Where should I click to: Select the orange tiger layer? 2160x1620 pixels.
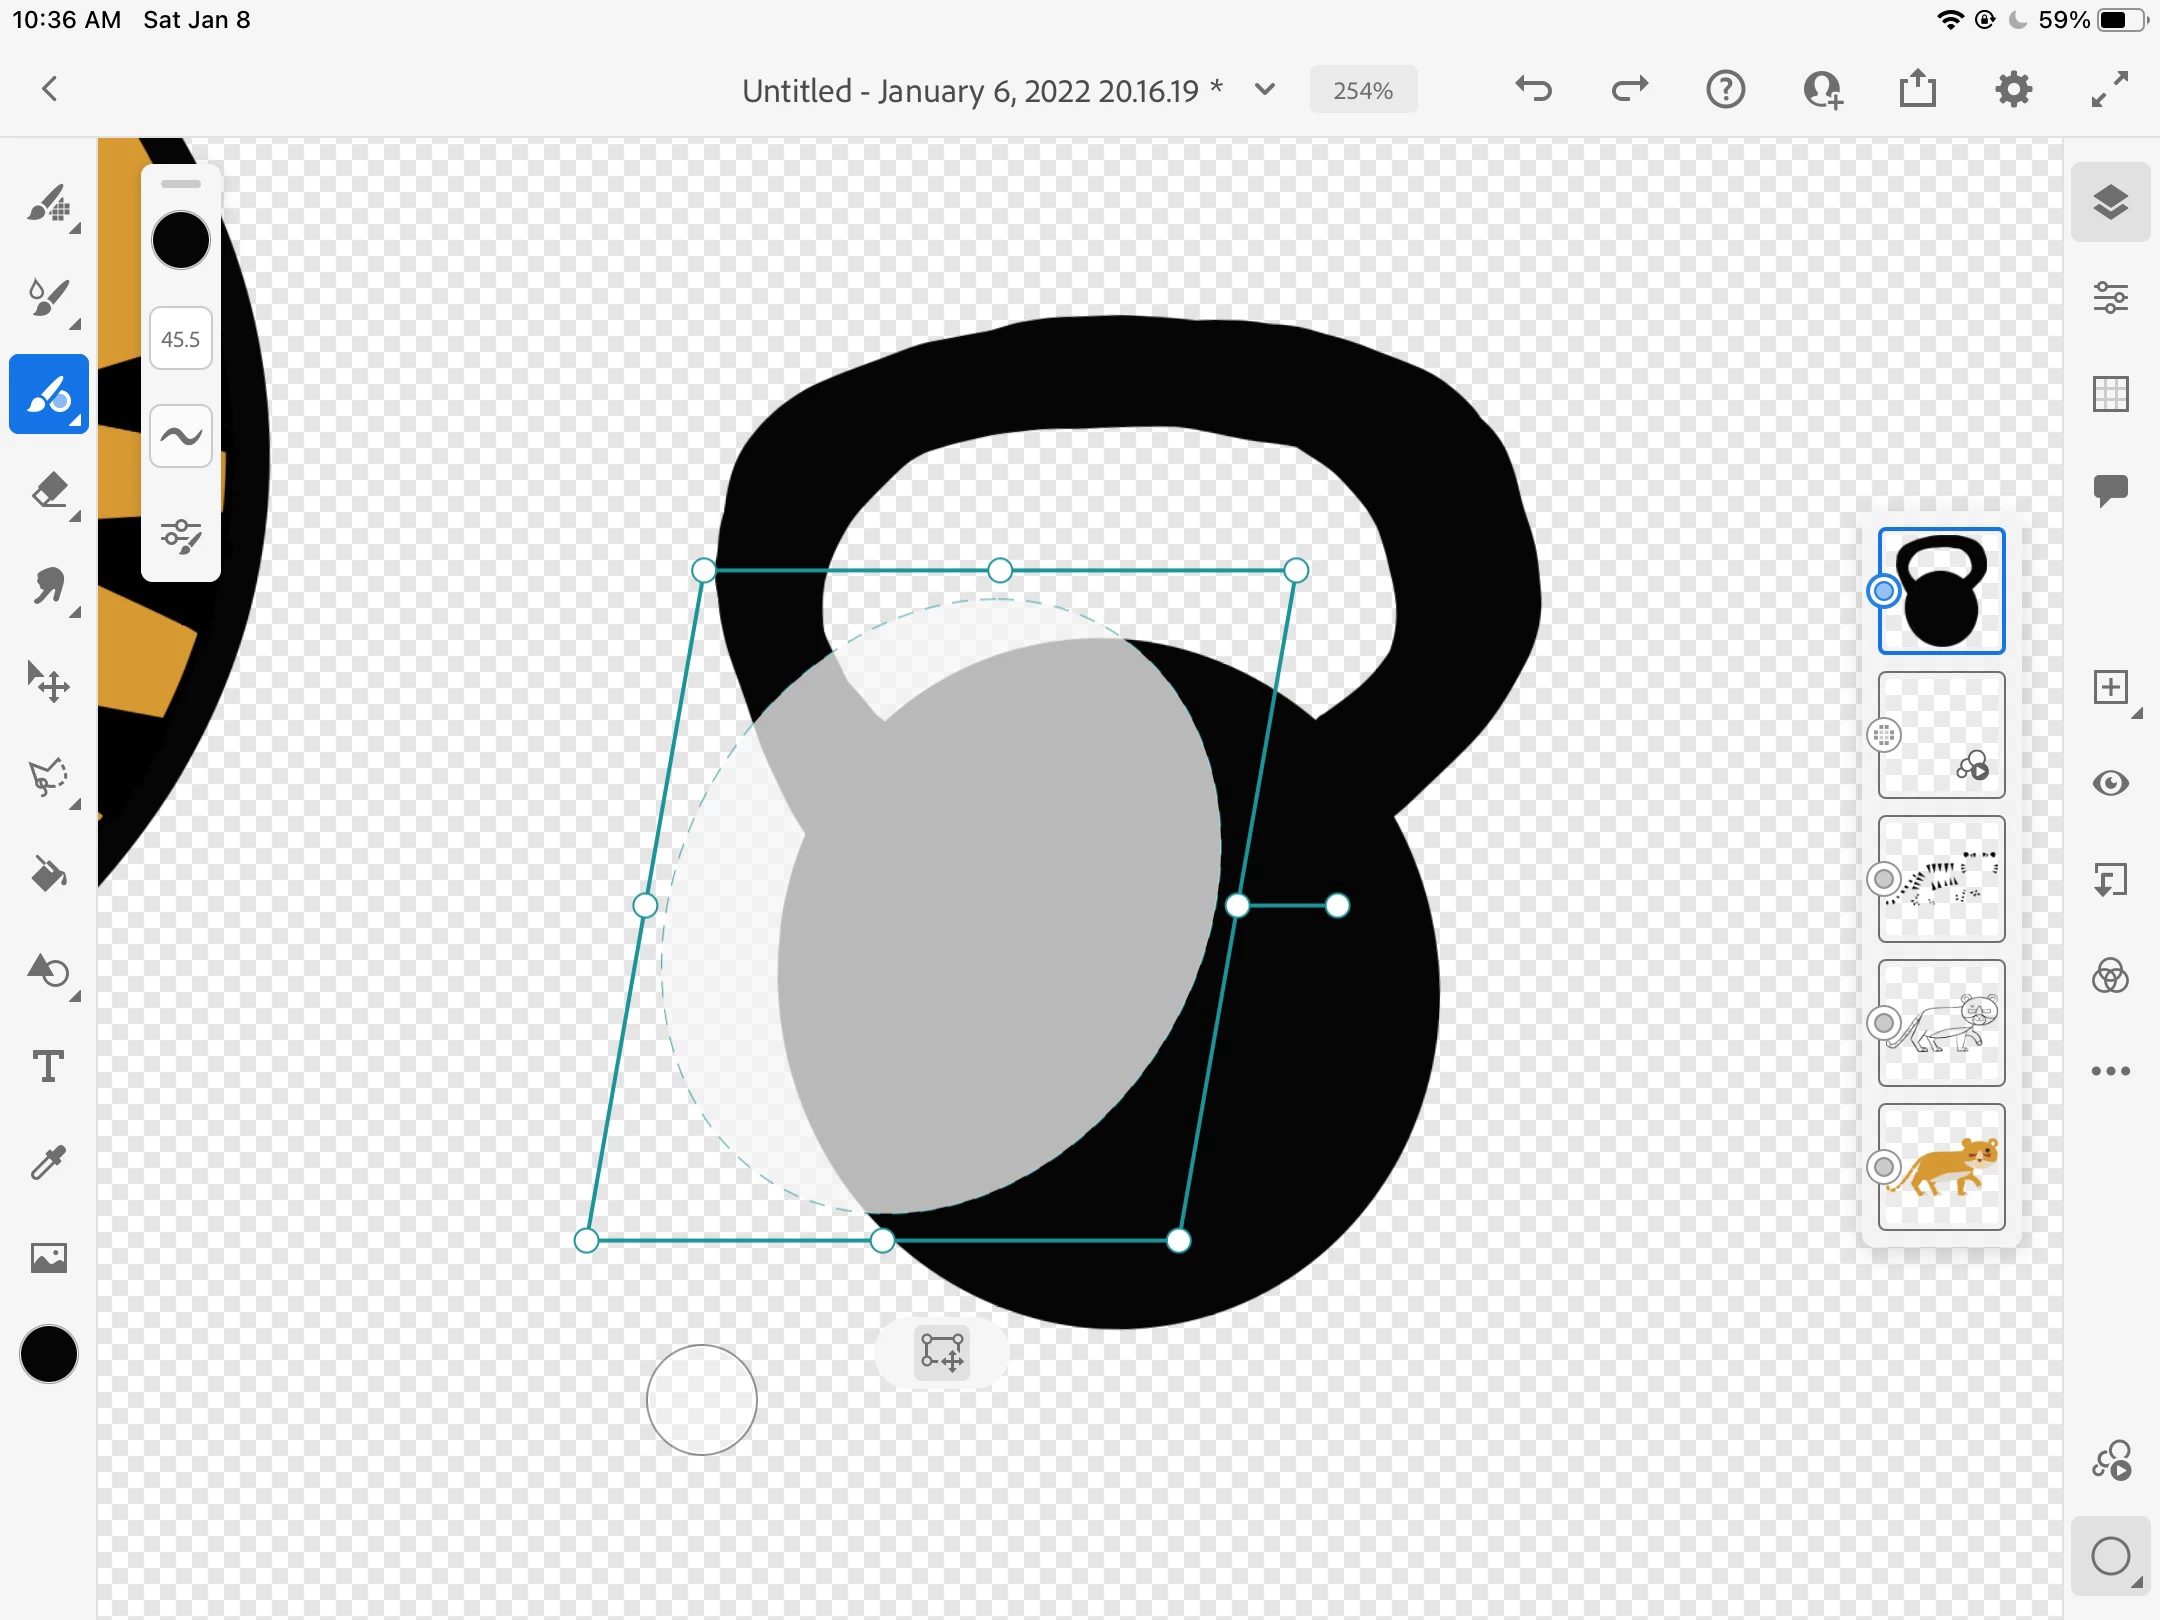coord(1941,1167)
